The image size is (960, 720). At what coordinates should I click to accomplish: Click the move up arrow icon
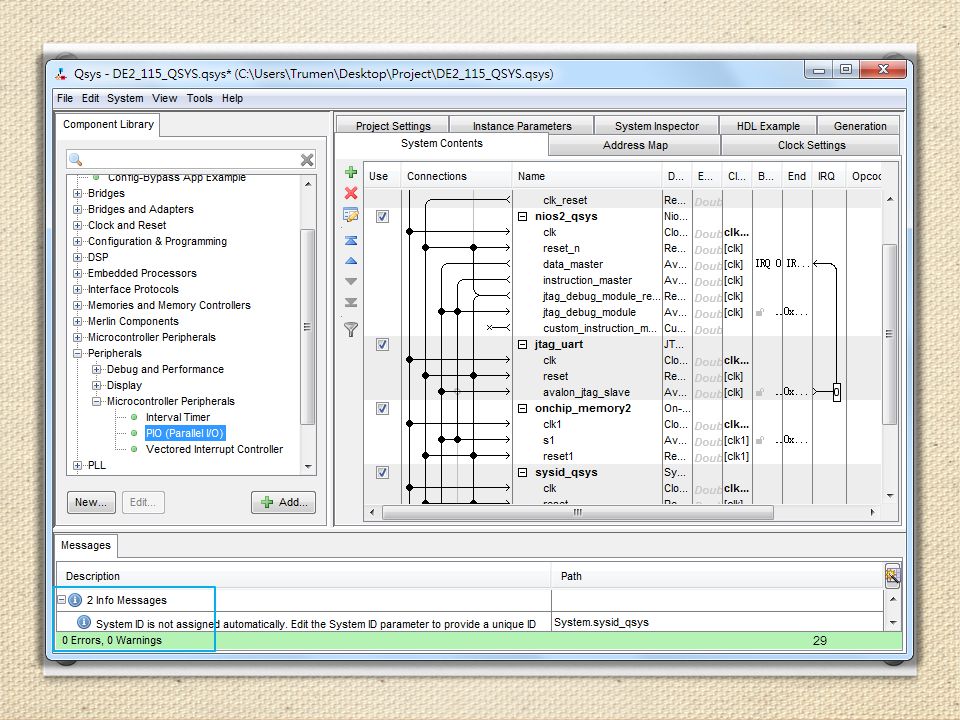tap(351, 261)
